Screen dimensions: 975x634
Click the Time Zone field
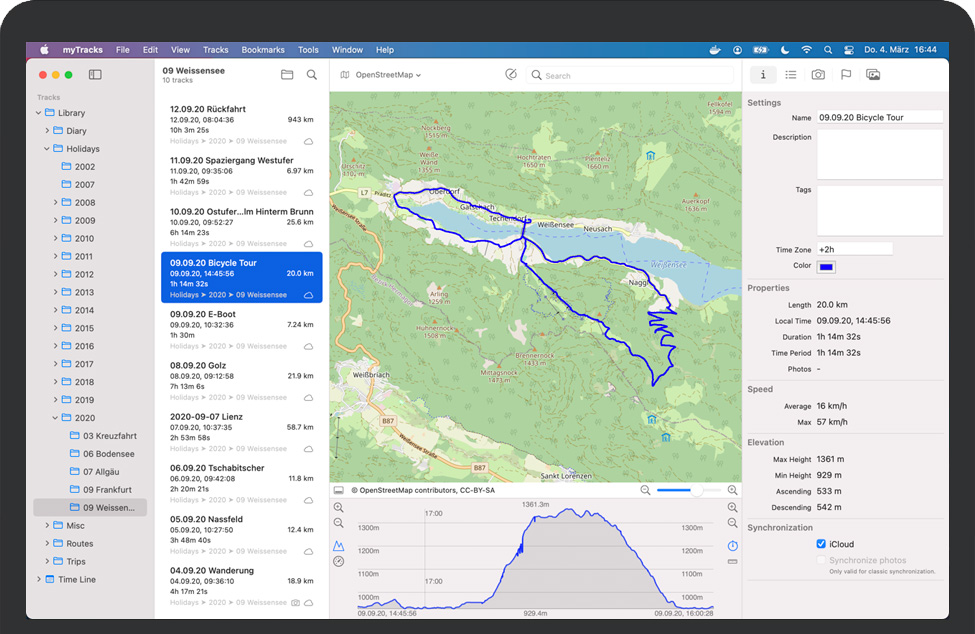pyautogui.click(x=854, y=249)
